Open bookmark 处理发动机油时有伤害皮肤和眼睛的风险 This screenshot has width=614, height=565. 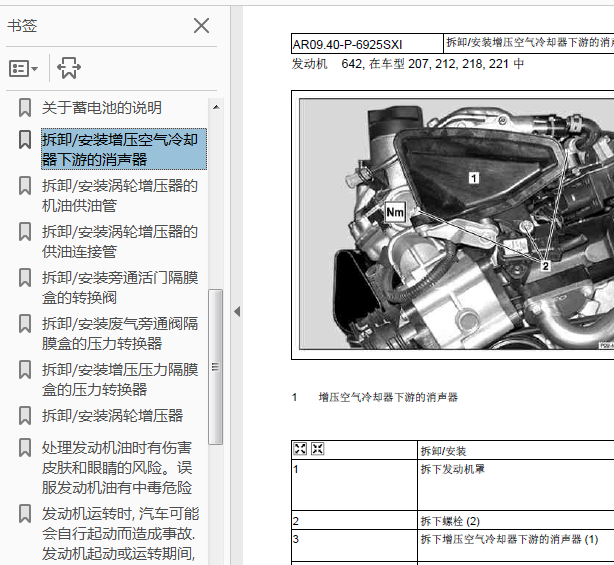click(117, 468)
